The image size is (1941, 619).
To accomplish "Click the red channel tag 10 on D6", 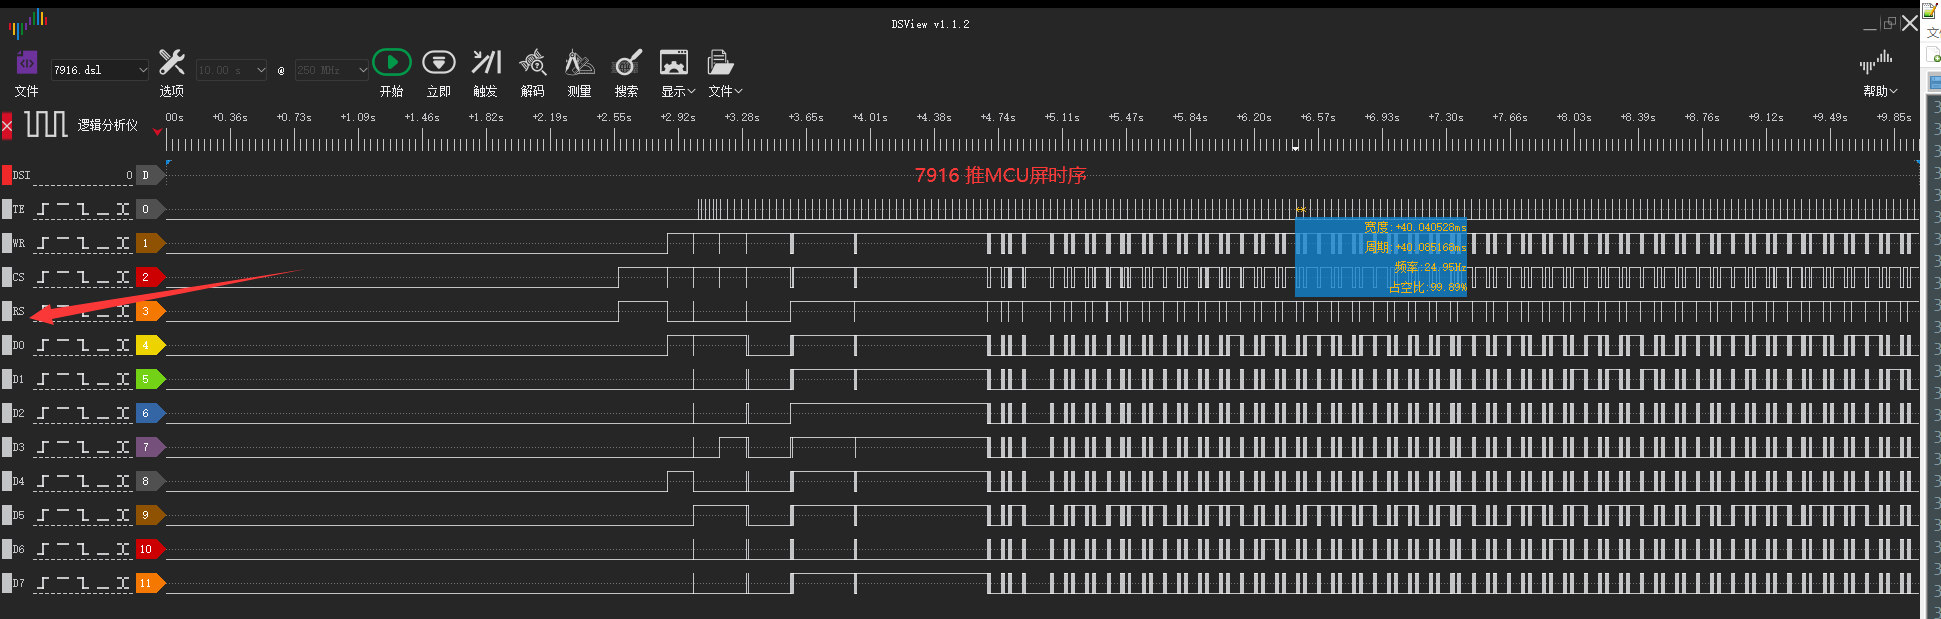I will [150, 549].
